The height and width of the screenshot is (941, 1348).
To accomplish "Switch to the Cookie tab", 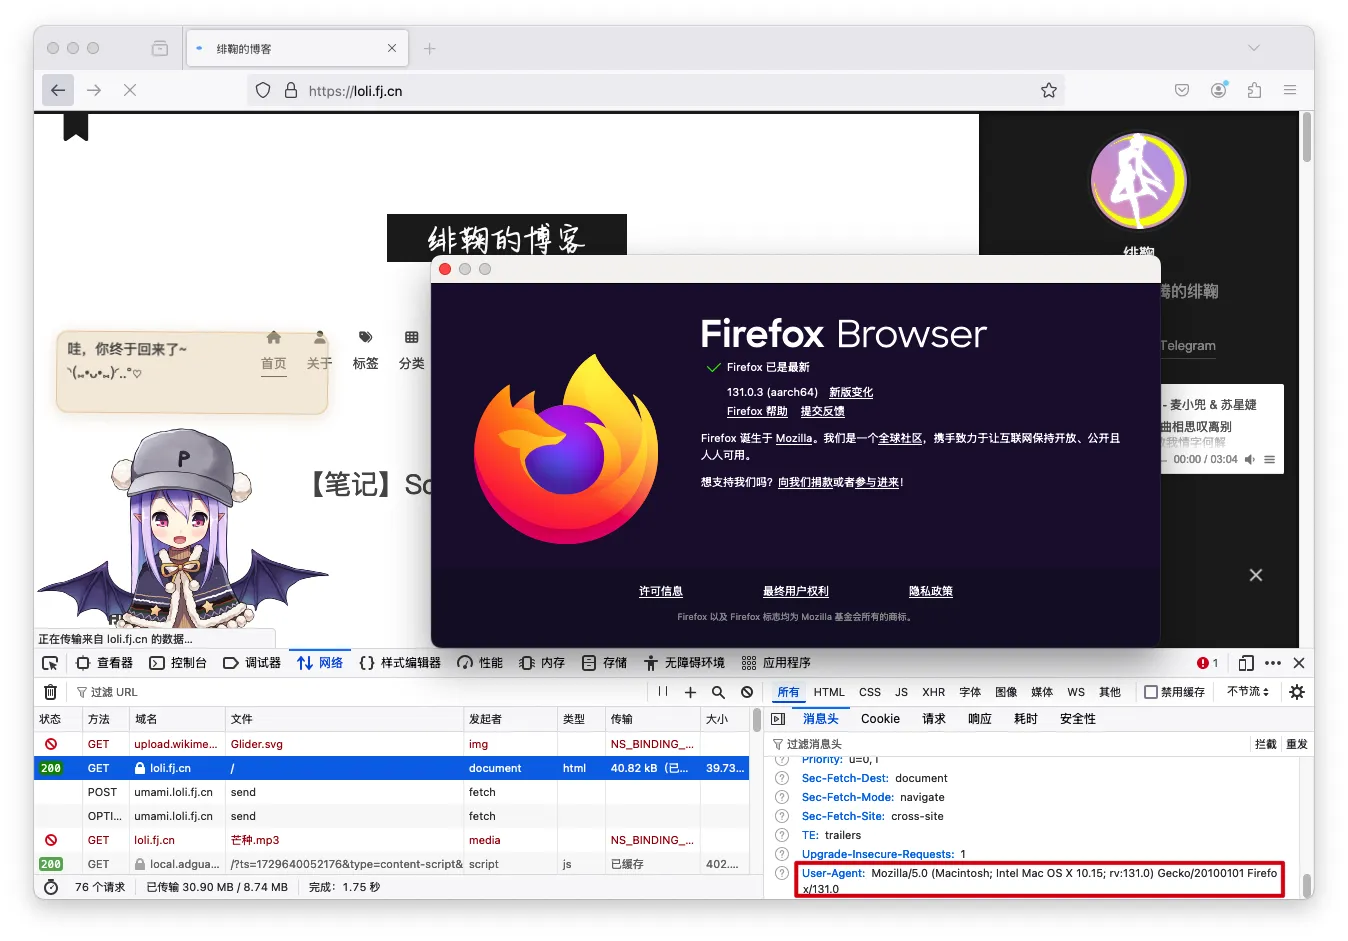I will point(880,719).
